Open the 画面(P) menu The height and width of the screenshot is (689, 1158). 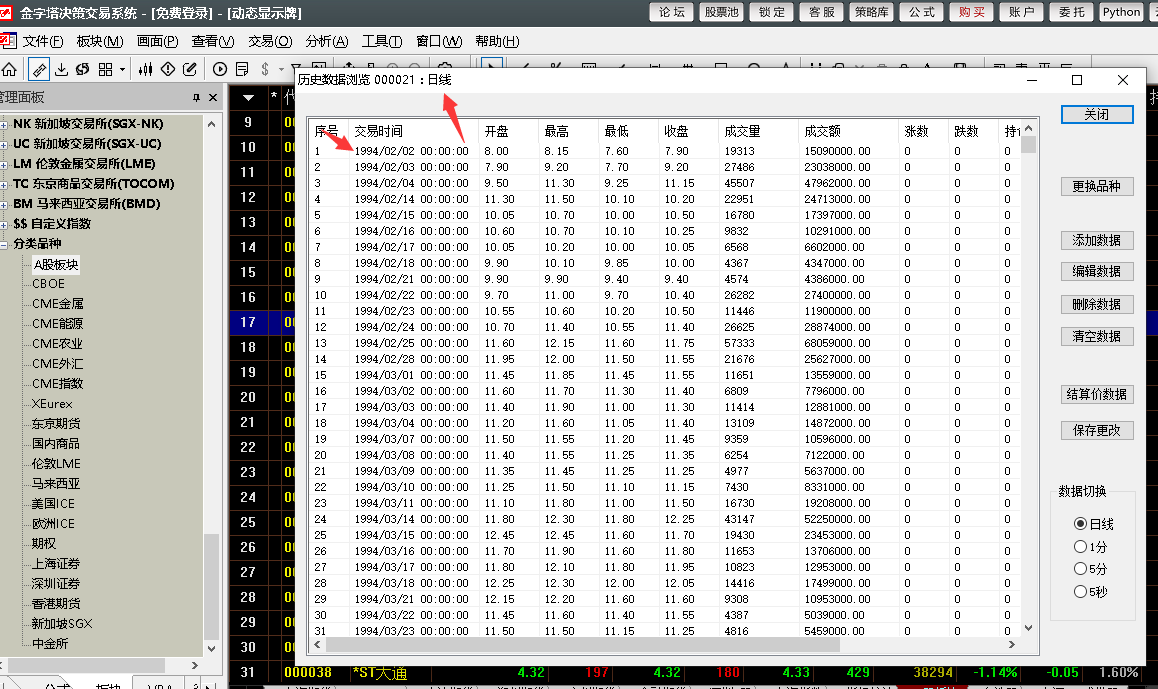157,41
